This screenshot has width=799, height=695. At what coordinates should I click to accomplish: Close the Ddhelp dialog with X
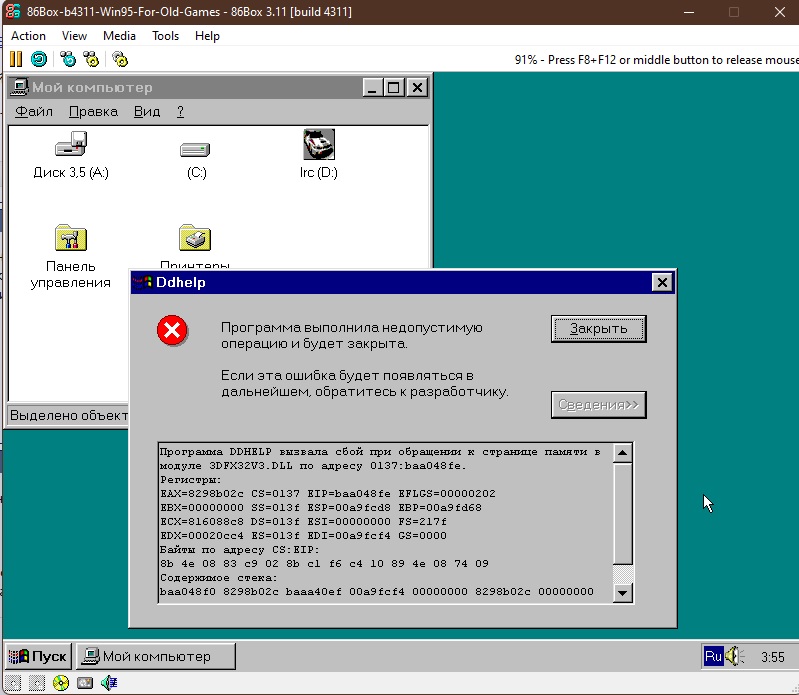[662, 282]
